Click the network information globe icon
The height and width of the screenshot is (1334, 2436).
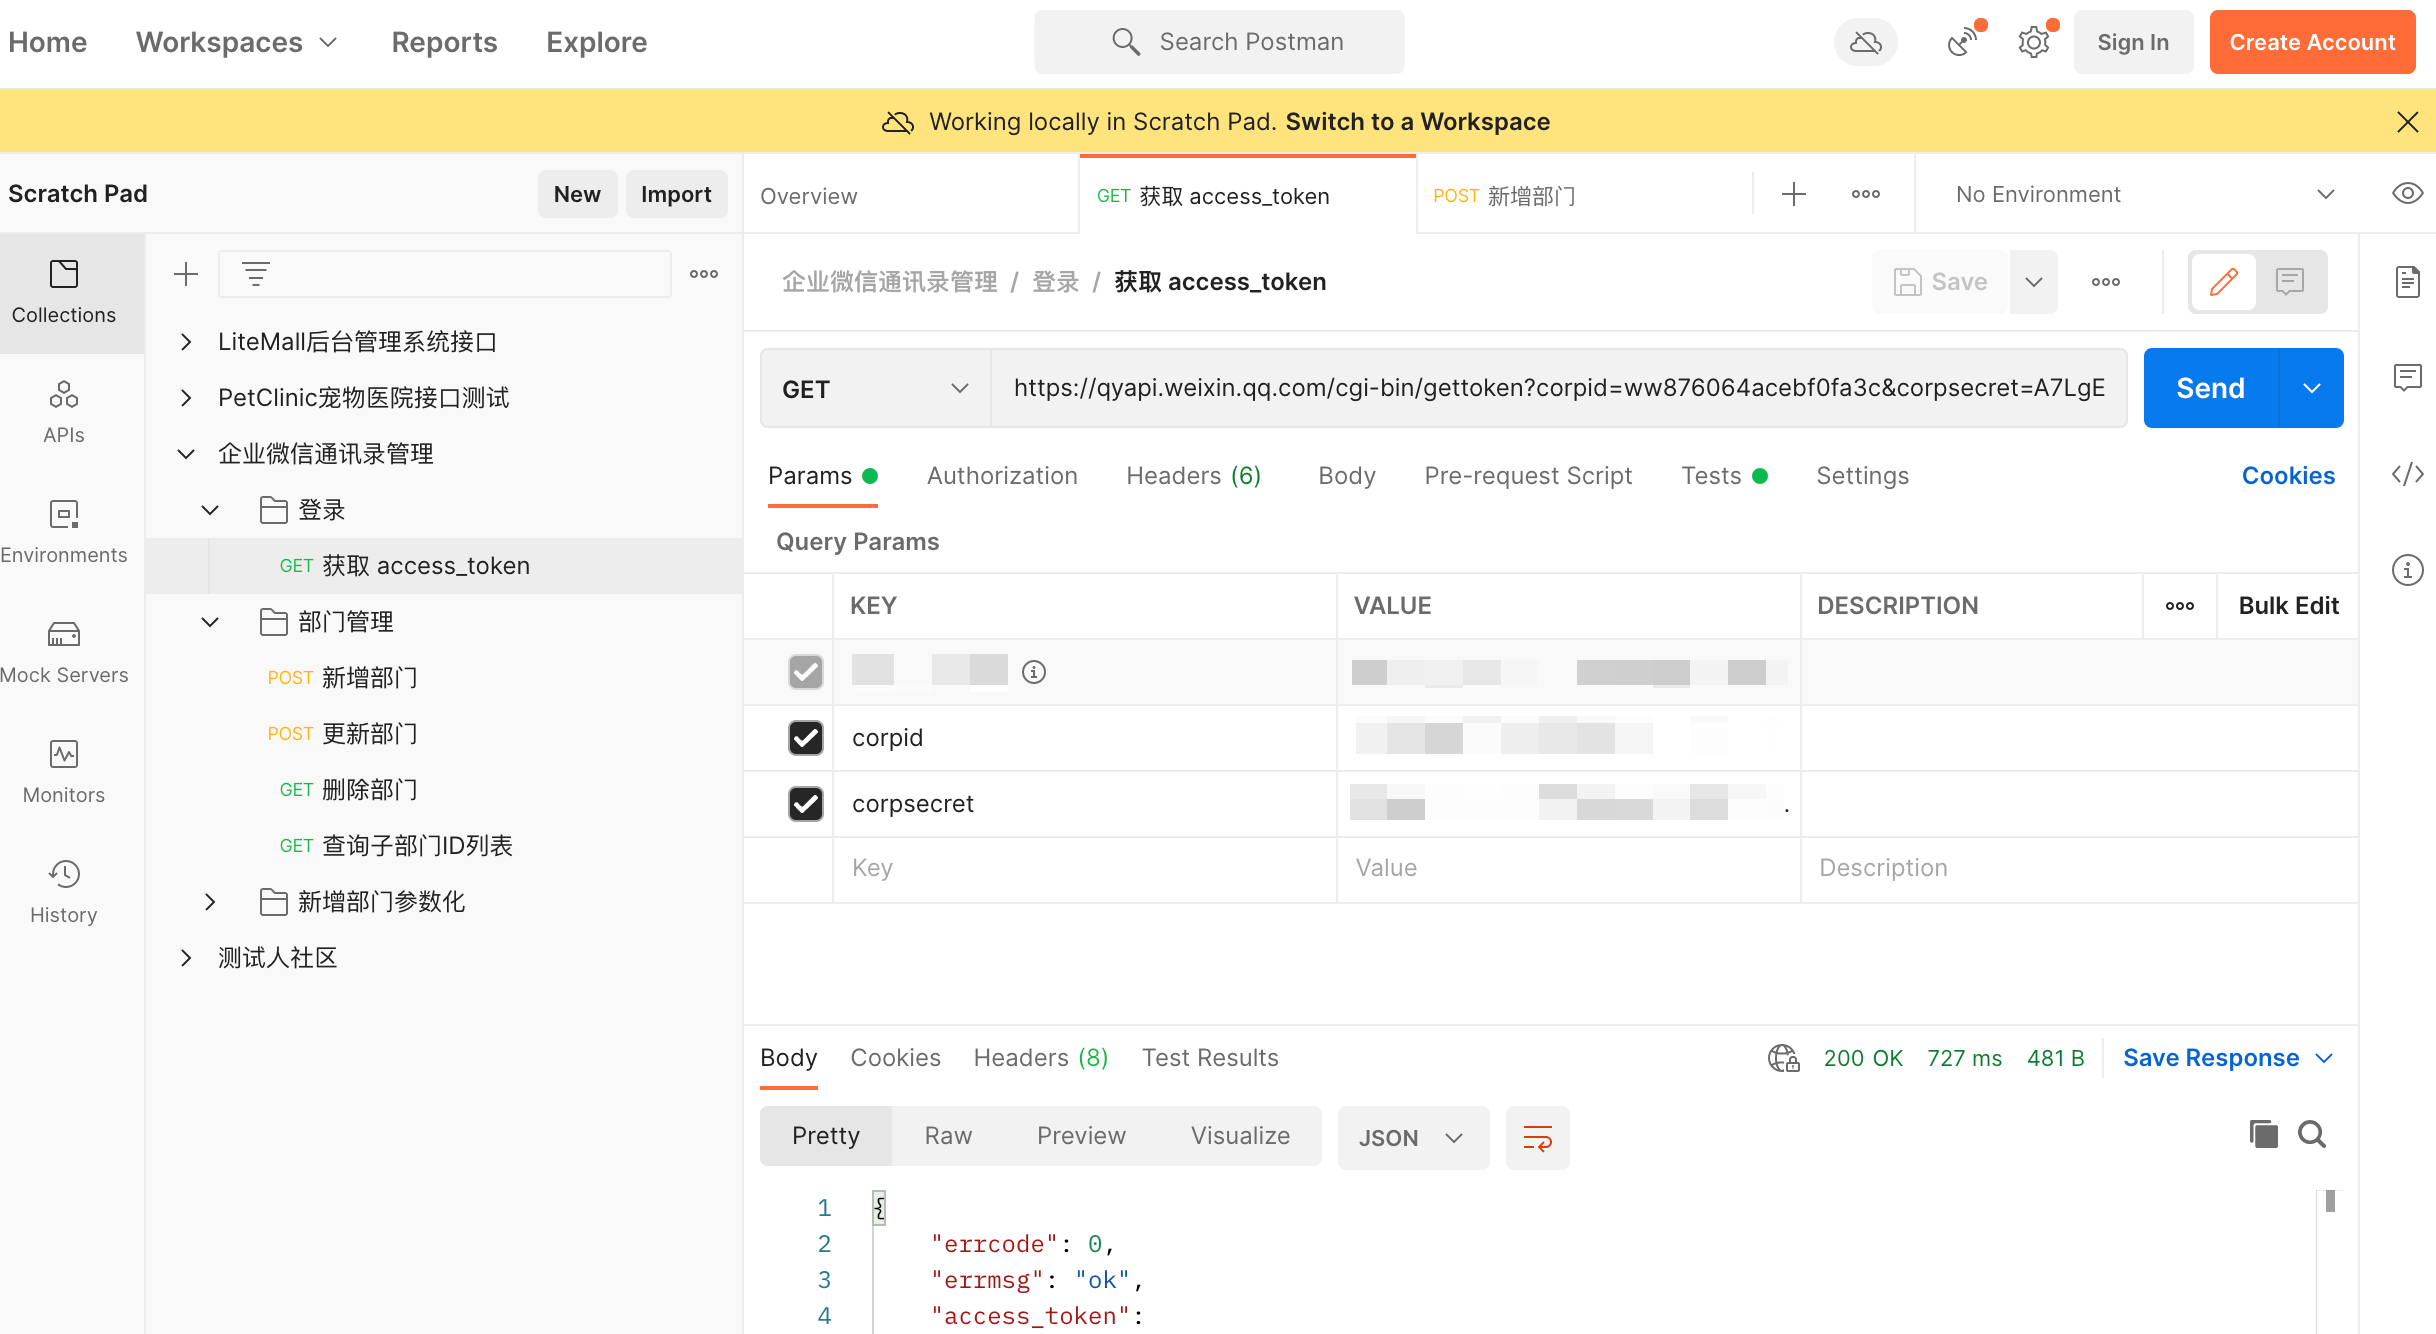[x=1784, y=1058]
